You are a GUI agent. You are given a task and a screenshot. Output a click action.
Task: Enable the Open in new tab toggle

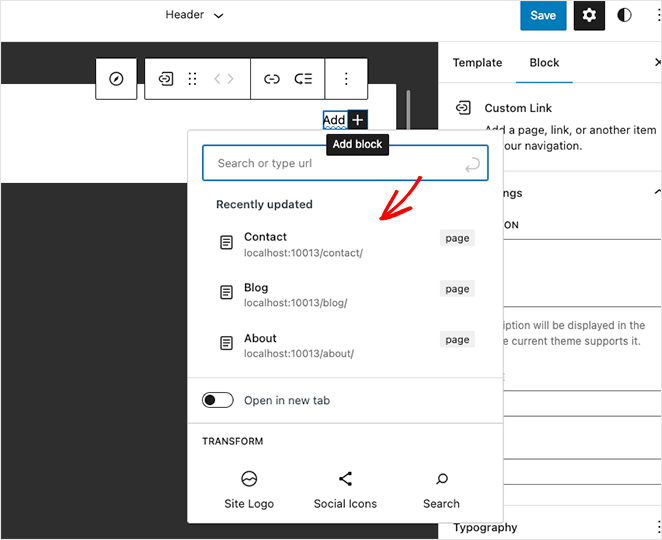pyautogui.click(x=217, y=400)
